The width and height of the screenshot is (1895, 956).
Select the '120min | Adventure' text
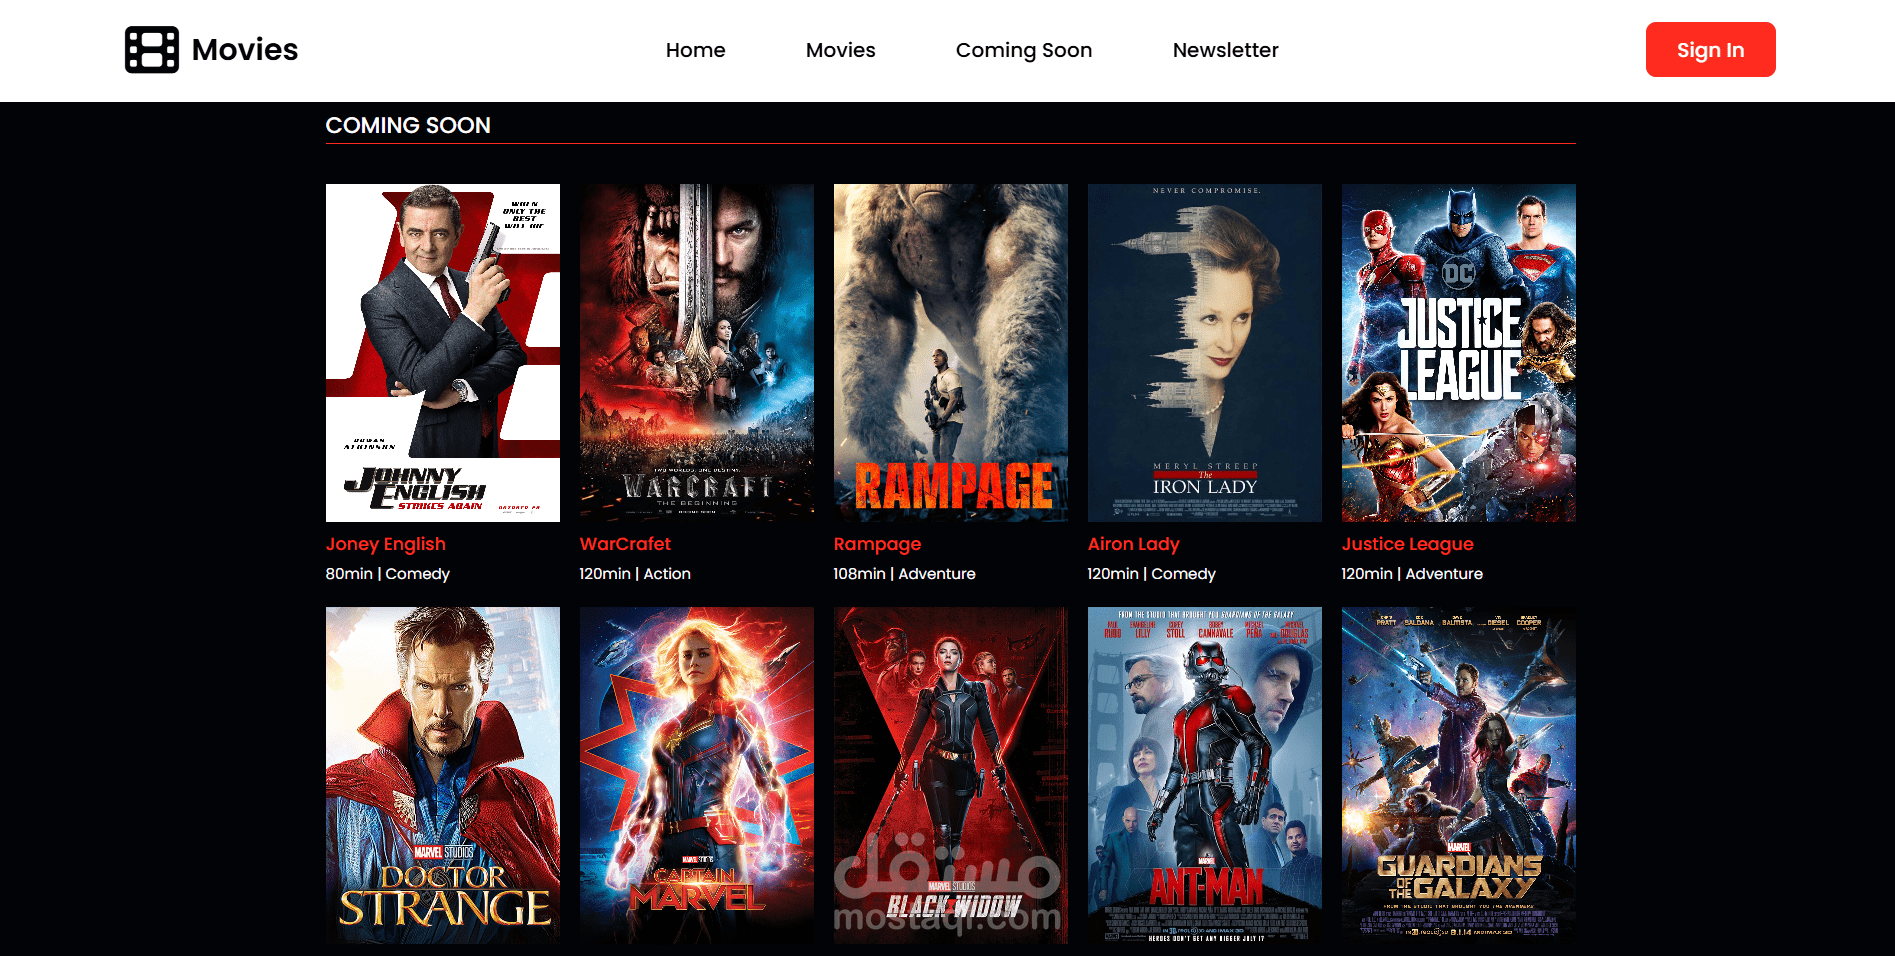1412,574
